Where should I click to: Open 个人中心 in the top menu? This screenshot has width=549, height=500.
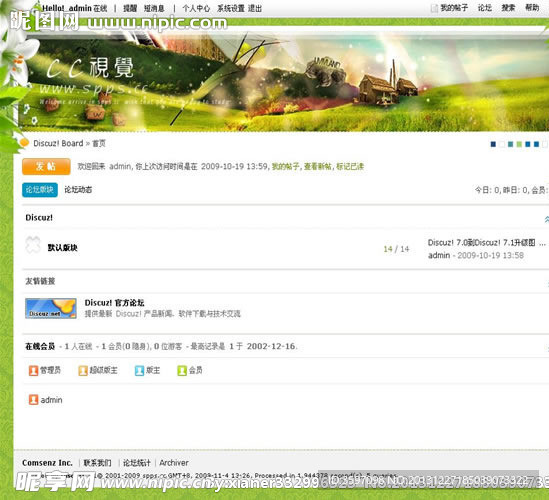196,8
